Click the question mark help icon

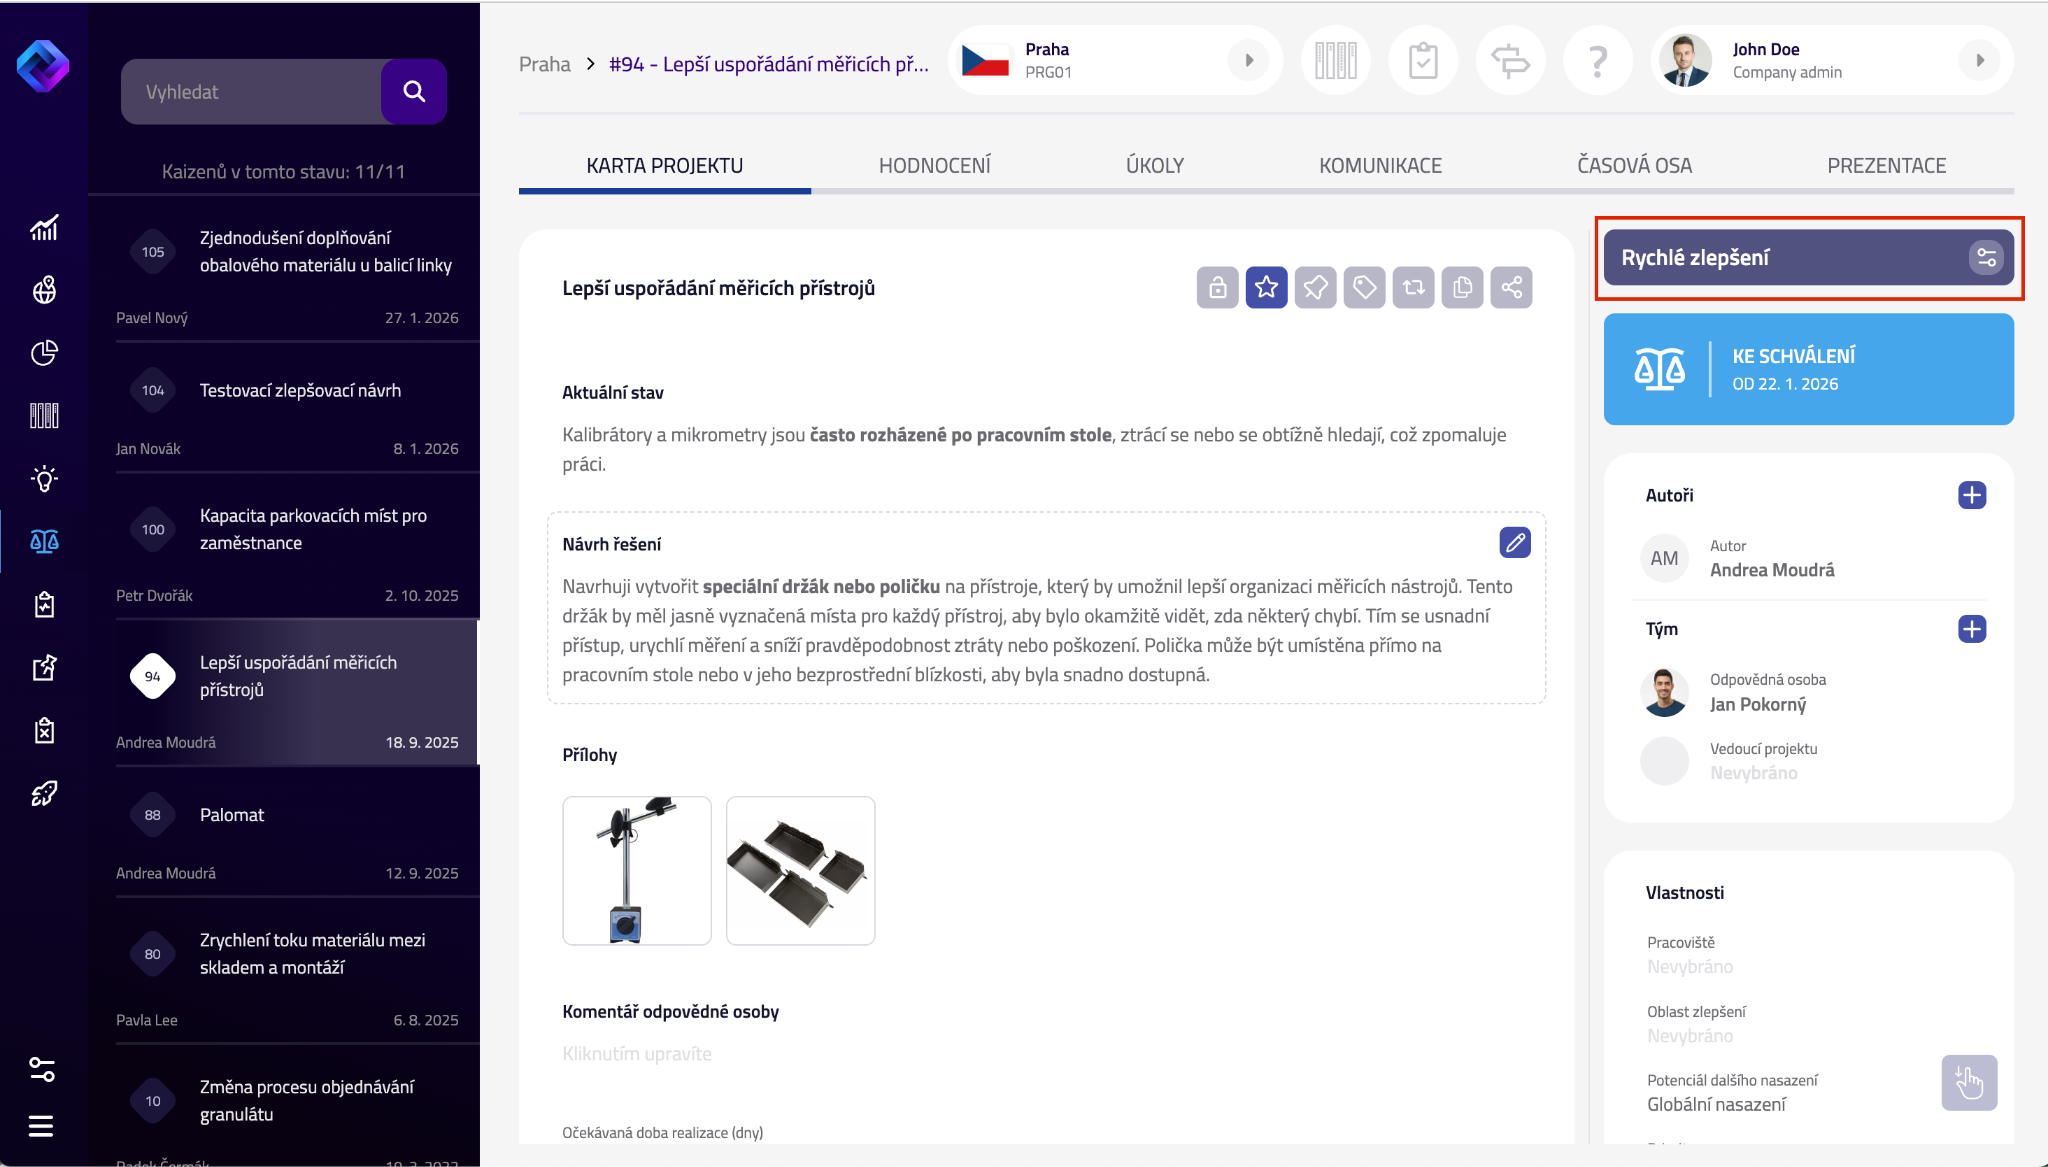[x=1598, y=62]
